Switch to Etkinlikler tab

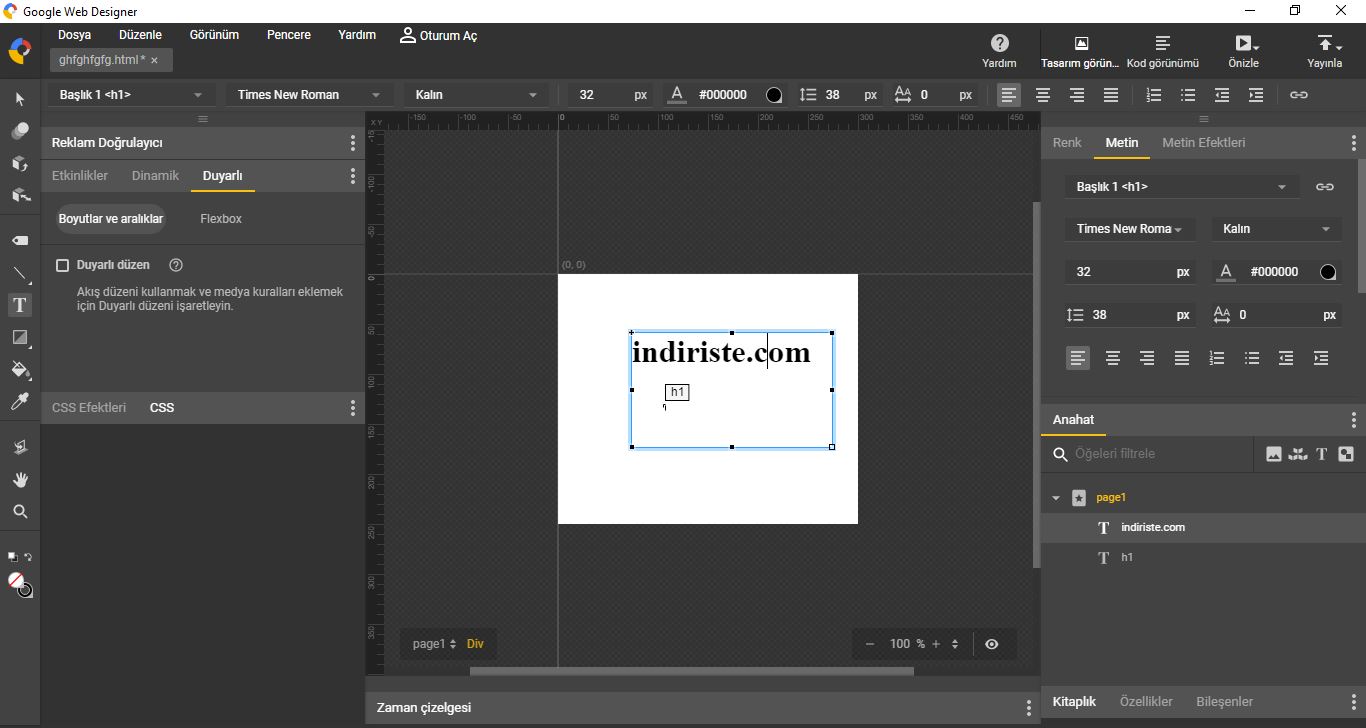coord(80,176)
